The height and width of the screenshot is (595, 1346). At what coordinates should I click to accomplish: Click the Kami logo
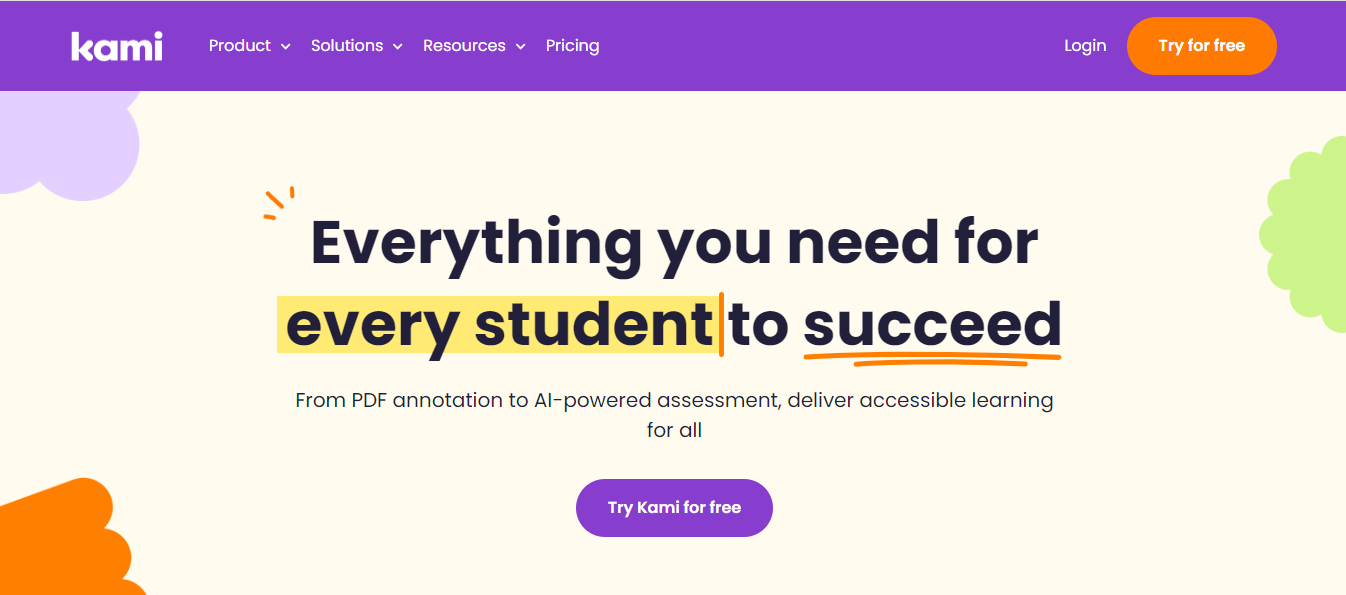click(x=116, y=46)
